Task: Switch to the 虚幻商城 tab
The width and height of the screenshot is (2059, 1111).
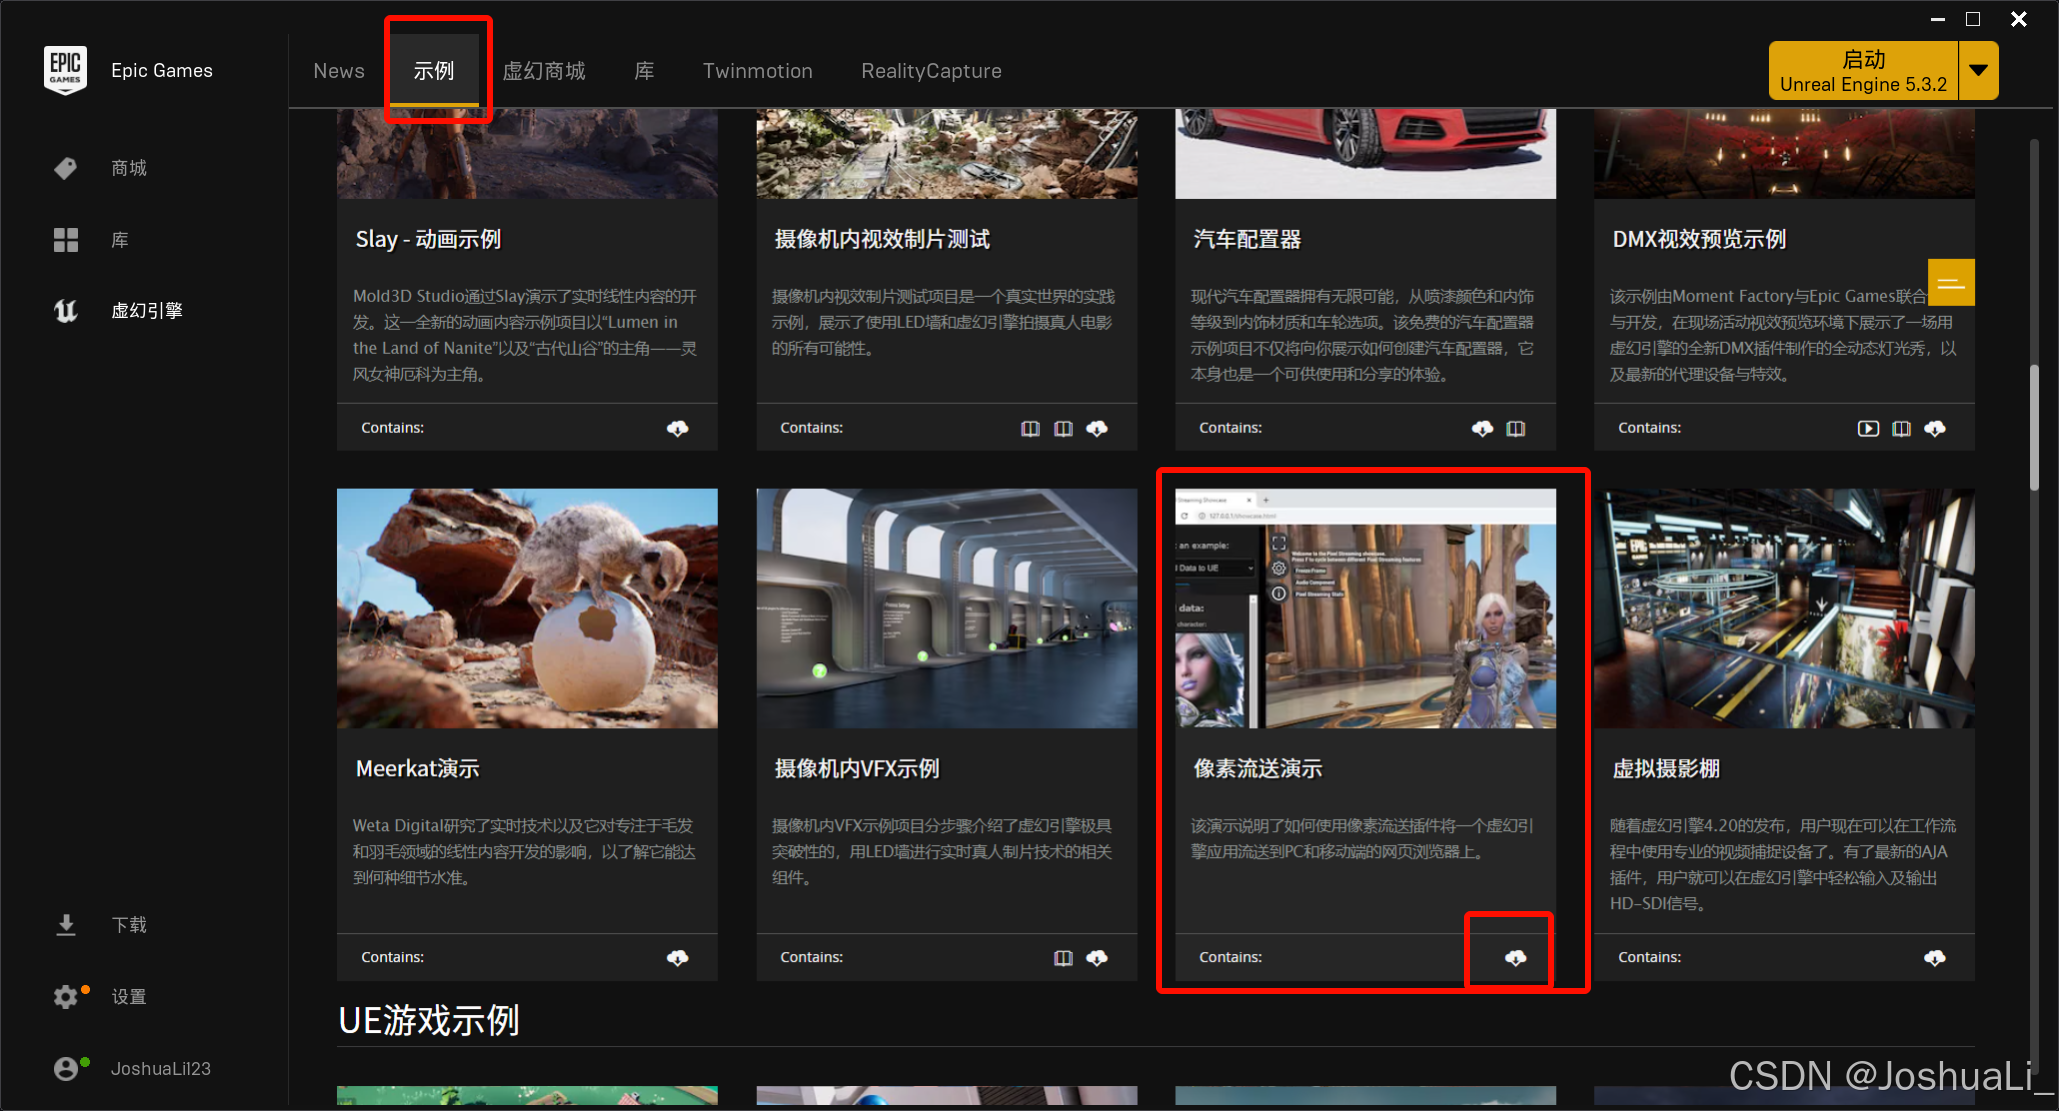Action: coord(544,71)
